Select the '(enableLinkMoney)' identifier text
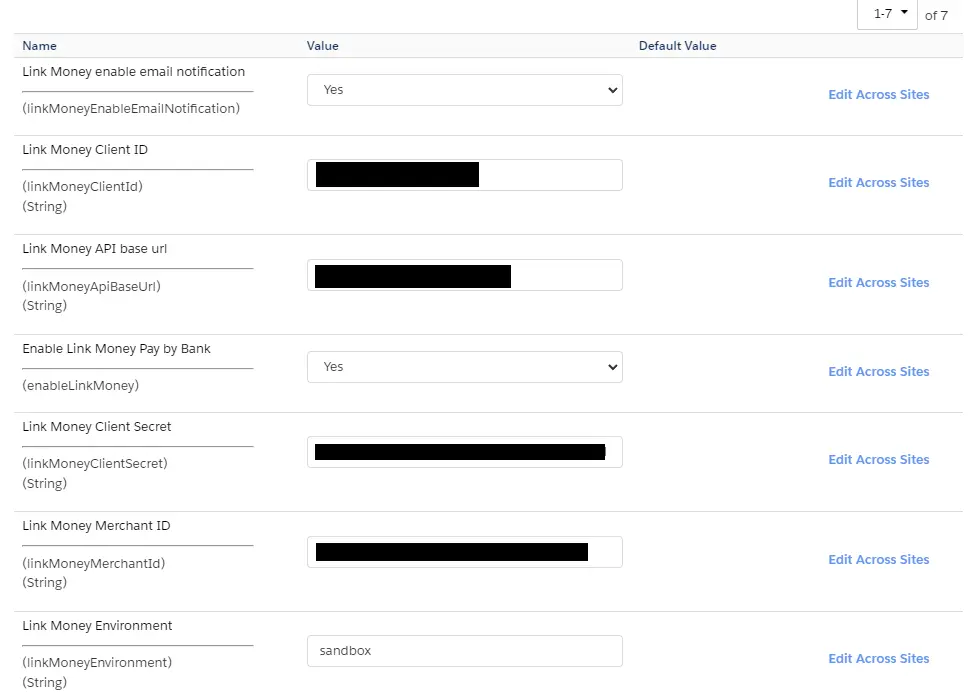This screenshot has height=700, width=977. [x=80, y=386]
